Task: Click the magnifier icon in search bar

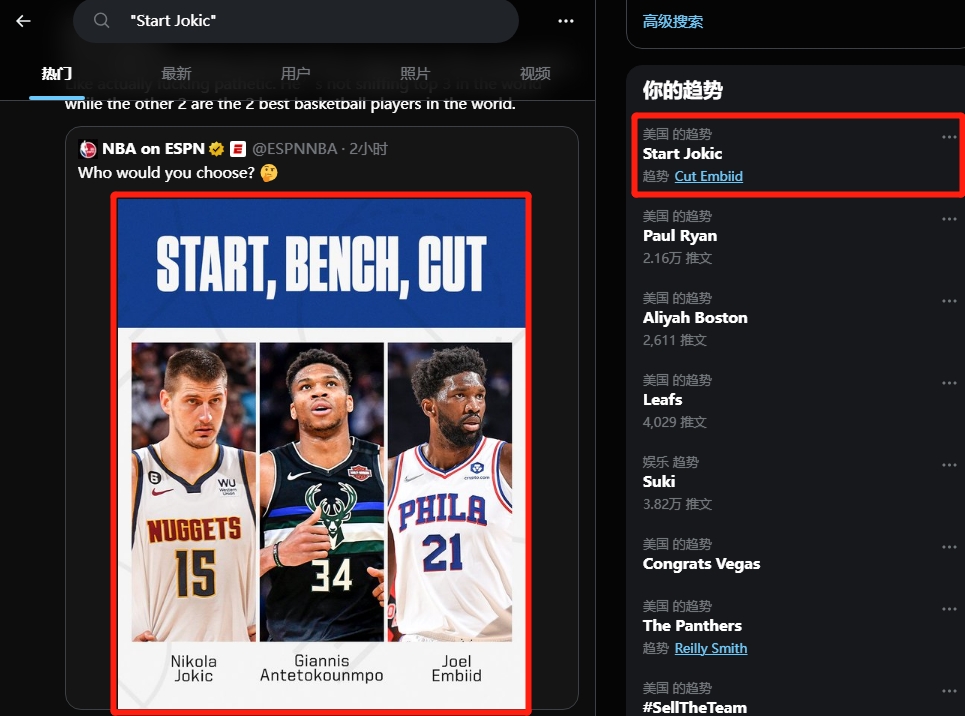Action: 101,21
